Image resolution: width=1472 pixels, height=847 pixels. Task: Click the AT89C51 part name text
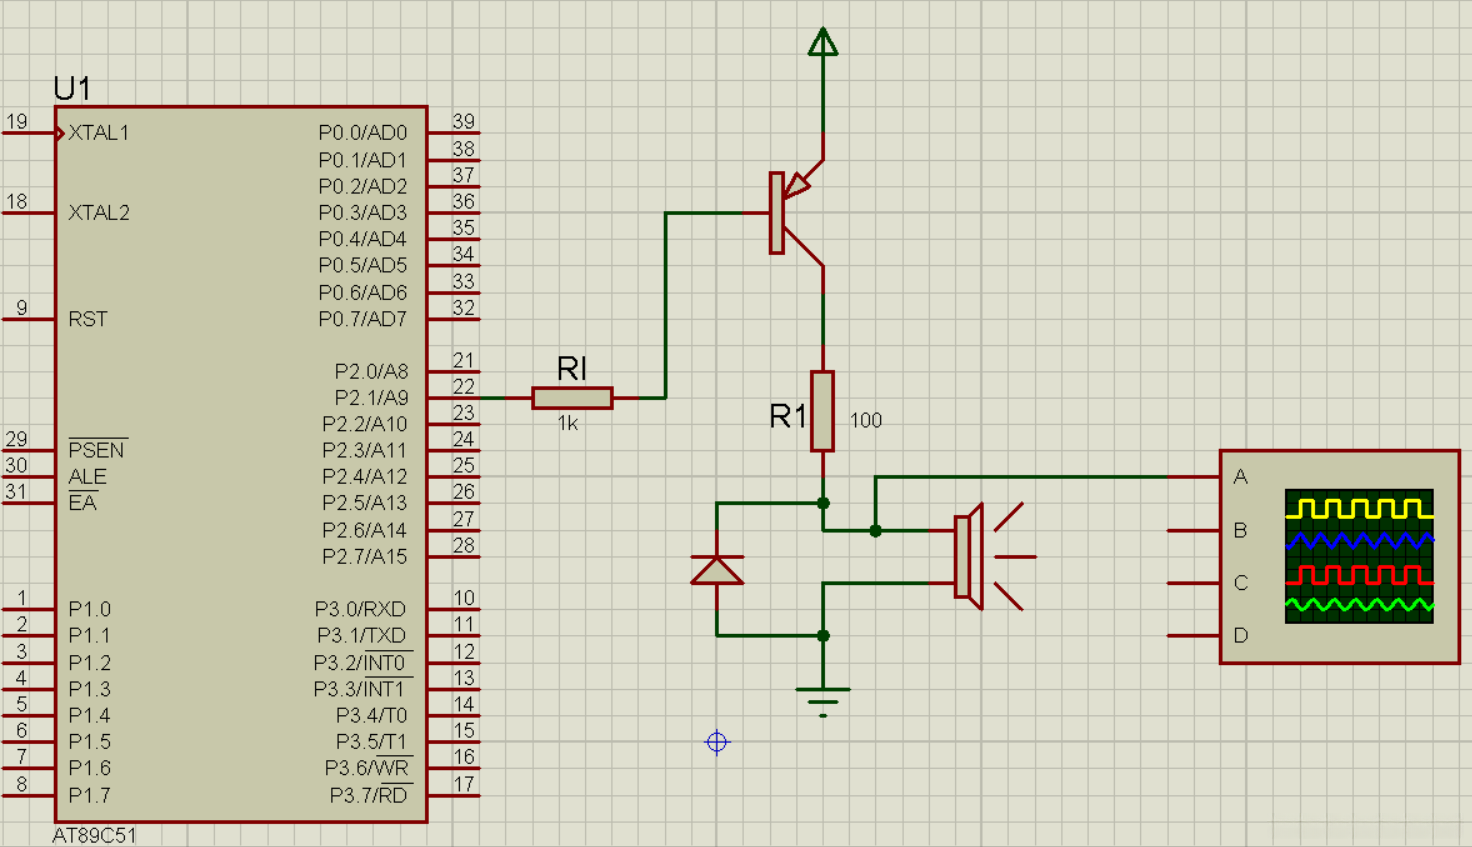94,835
